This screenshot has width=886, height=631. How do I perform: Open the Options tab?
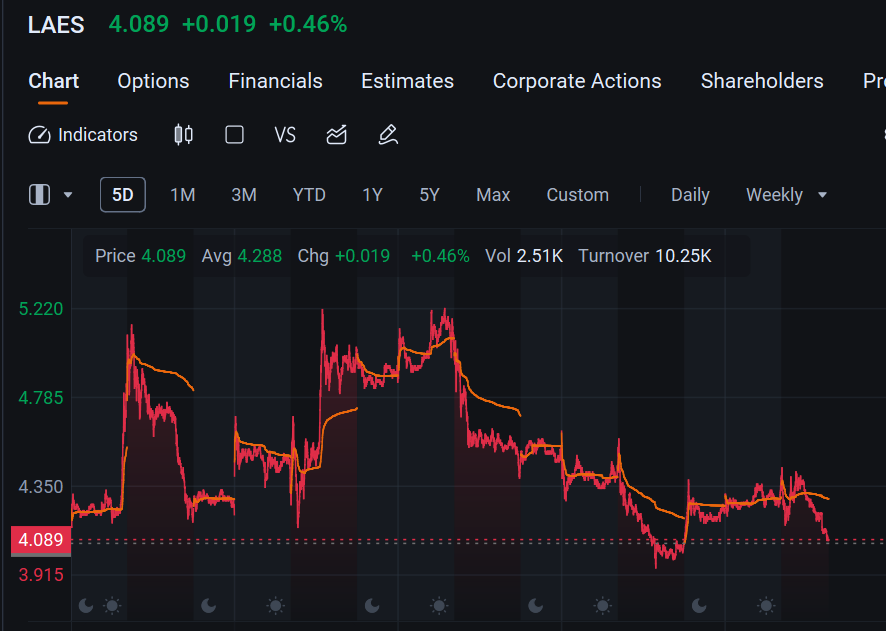pyautogui.click(x=153, y=81)
